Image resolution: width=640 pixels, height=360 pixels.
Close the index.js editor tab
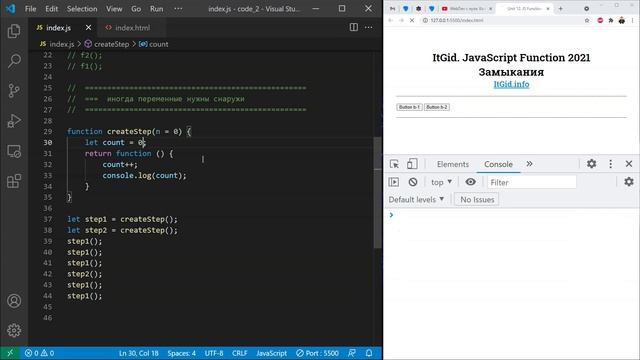pyautogui.click(x=88, y=28)
